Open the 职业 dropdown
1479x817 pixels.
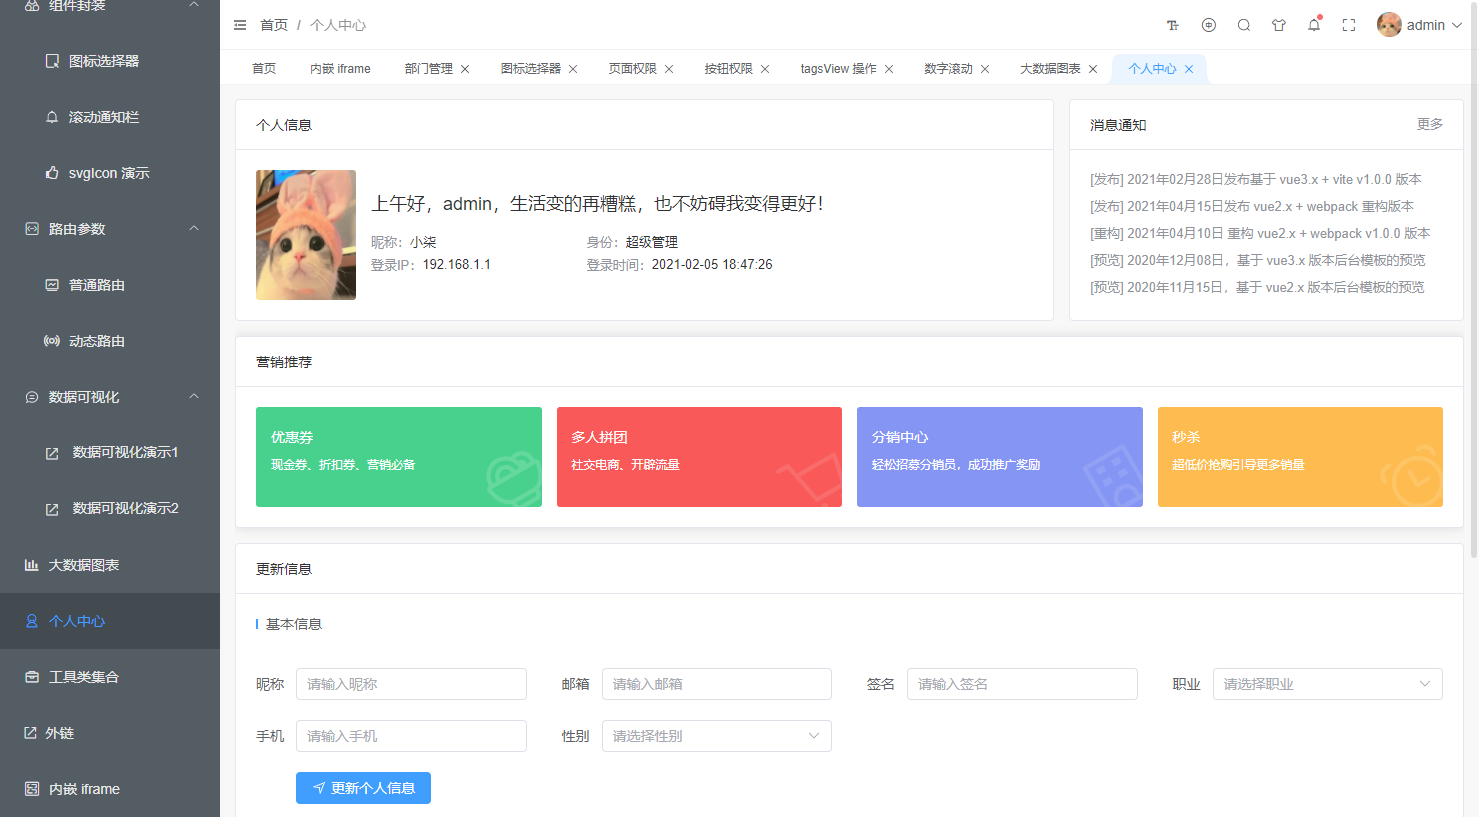point(1328,684)
